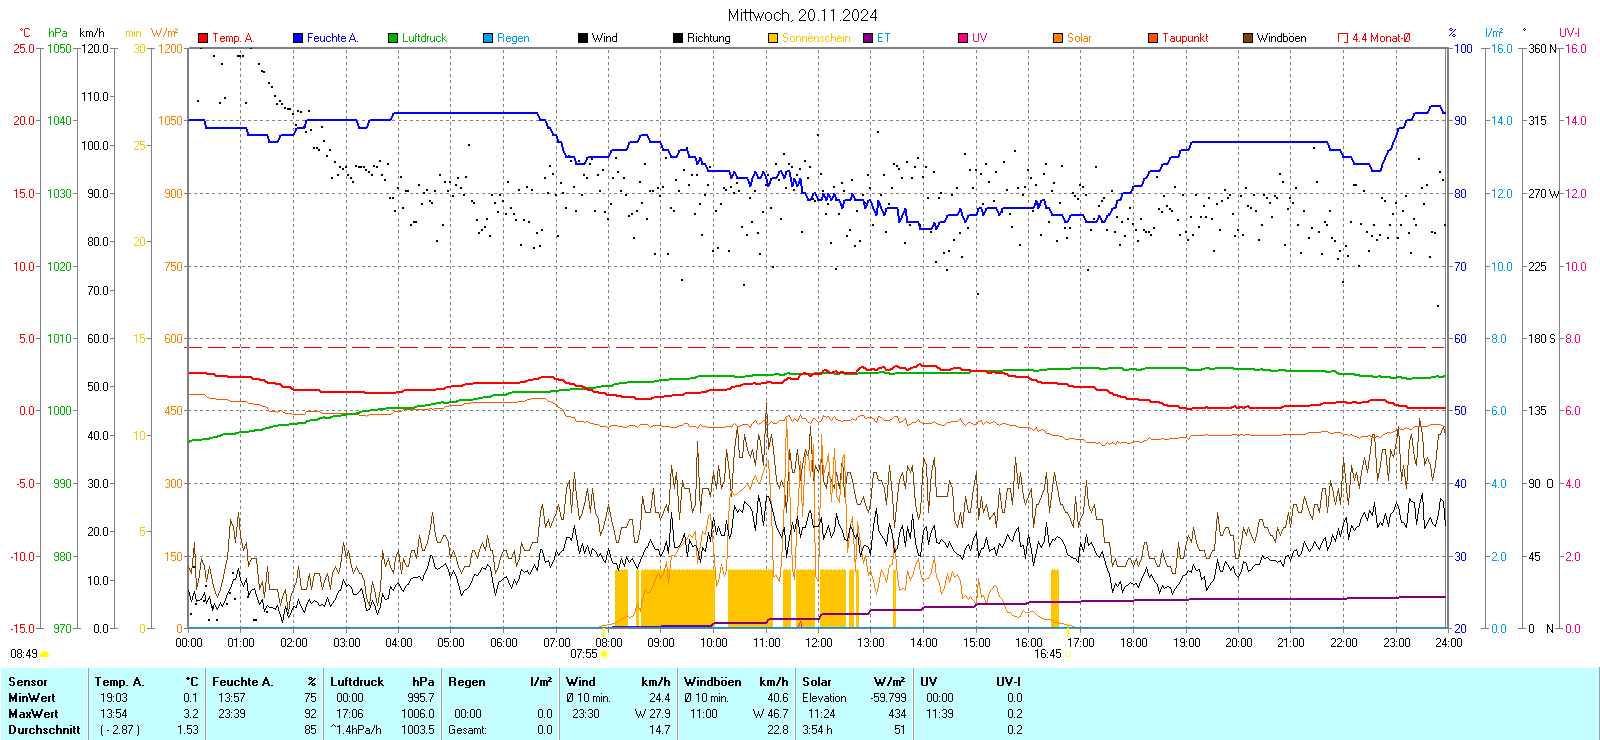Click the black Wind legend square
1600x740 pixels.
point(583,38)
